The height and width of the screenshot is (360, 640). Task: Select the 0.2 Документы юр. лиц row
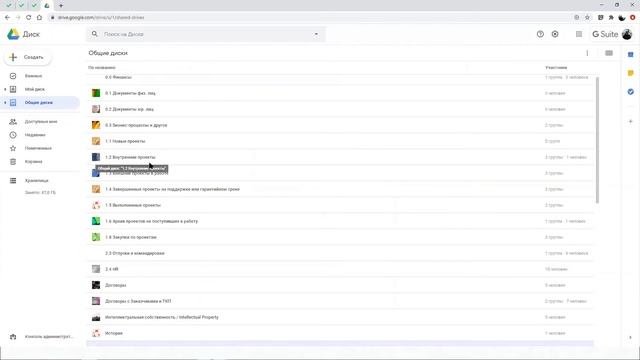340,109
